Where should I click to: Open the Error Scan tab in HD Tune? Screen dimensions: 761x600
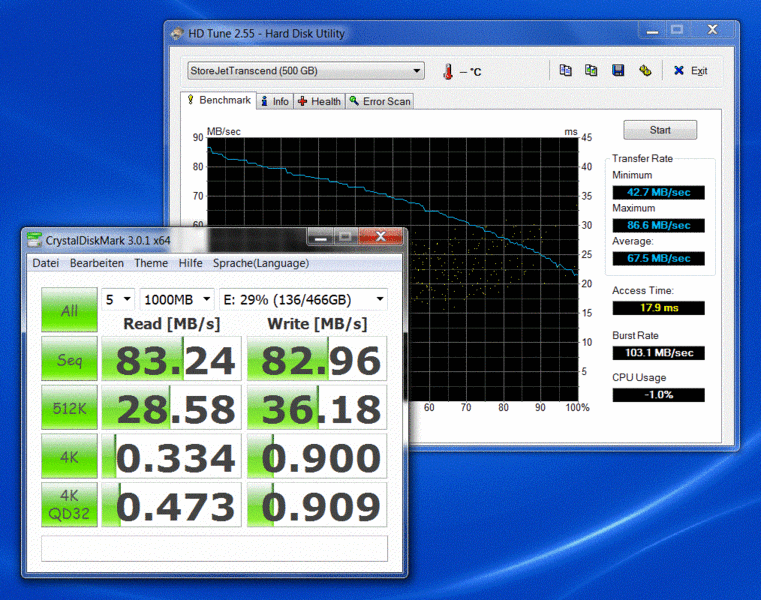tap(380, 101)
